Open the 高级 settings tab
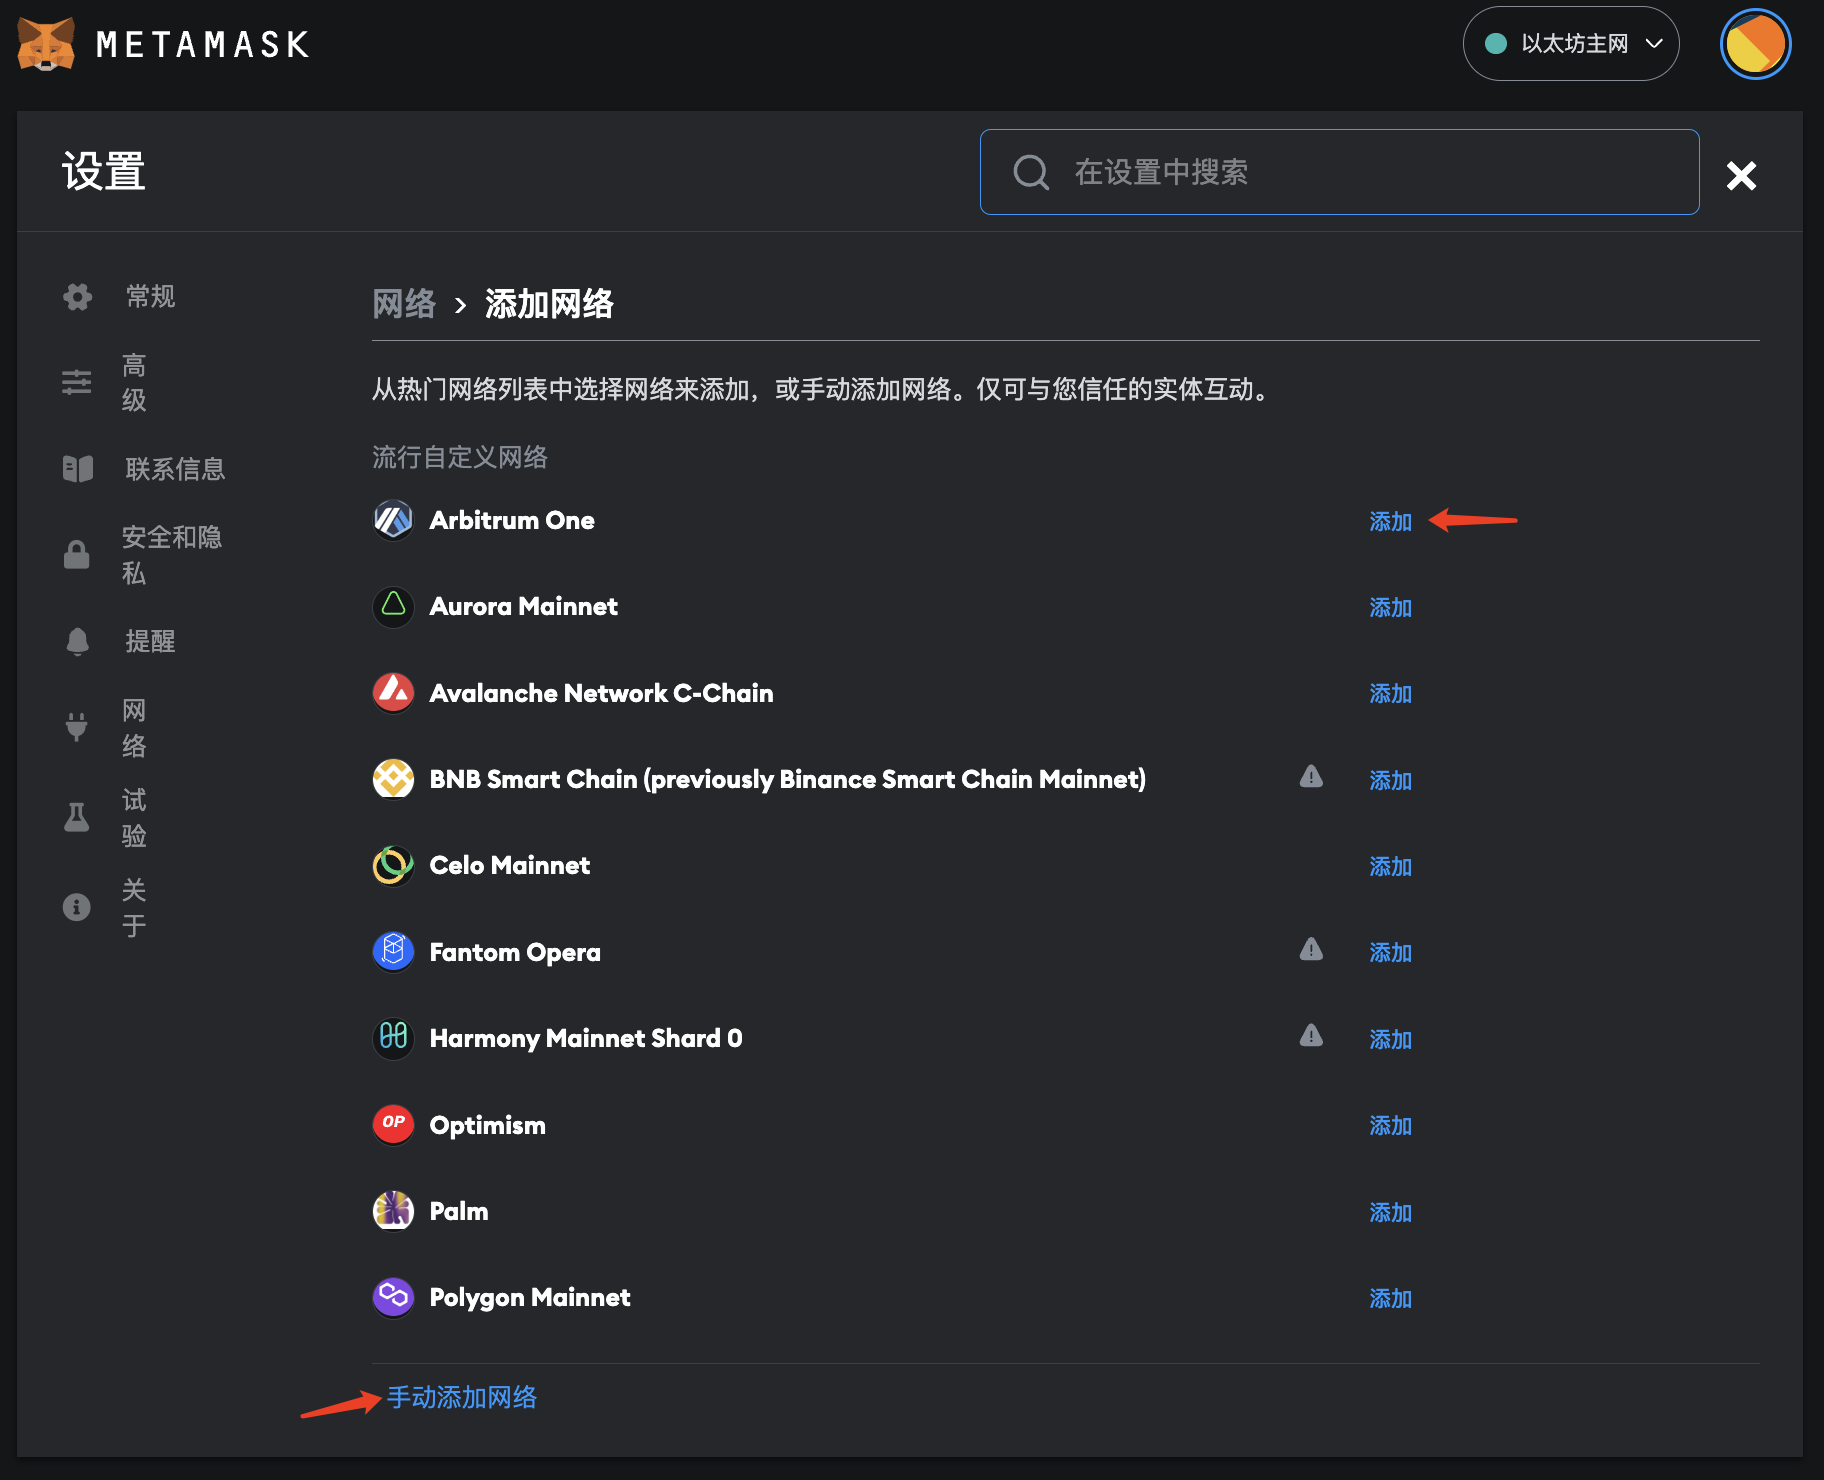Viewport: 1824px width, 1480px height. pos(134,382)
